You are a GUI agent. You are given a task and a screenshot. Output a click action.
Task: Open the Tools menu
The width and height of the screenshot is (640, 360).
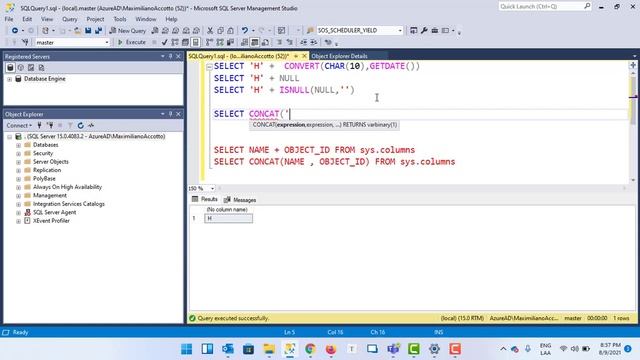120,19
